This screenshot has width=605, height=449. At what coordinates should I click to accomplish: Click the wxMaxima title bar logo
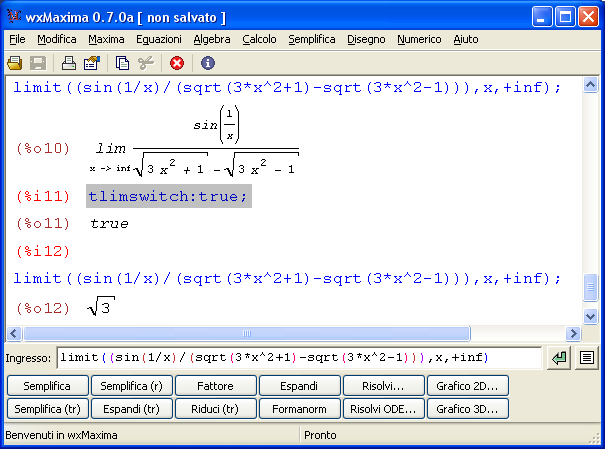pyautogui.click(x=14, y=17)
